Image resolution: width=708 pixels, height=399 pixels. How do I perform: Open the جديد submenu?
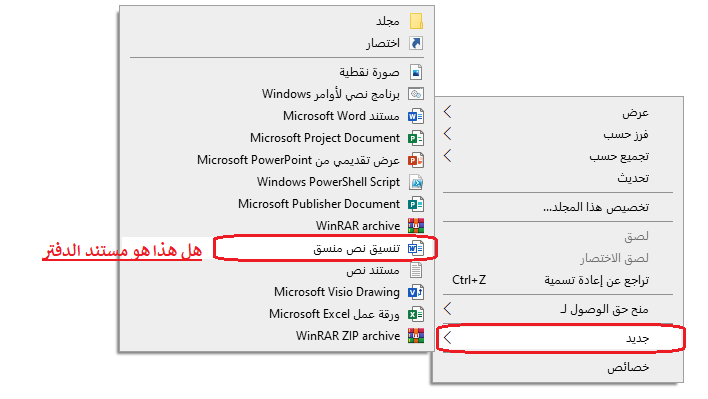[559, 338]
